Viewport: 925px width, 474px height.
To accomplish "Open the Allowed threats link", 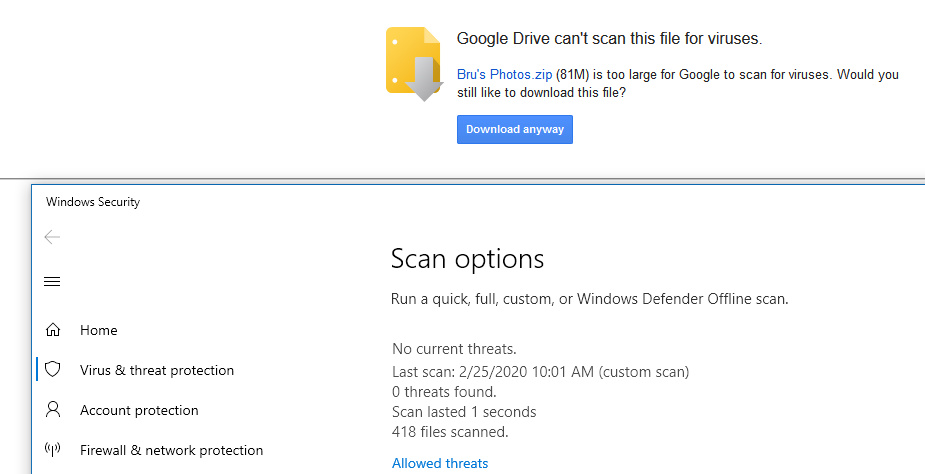I will pos(440,463).
